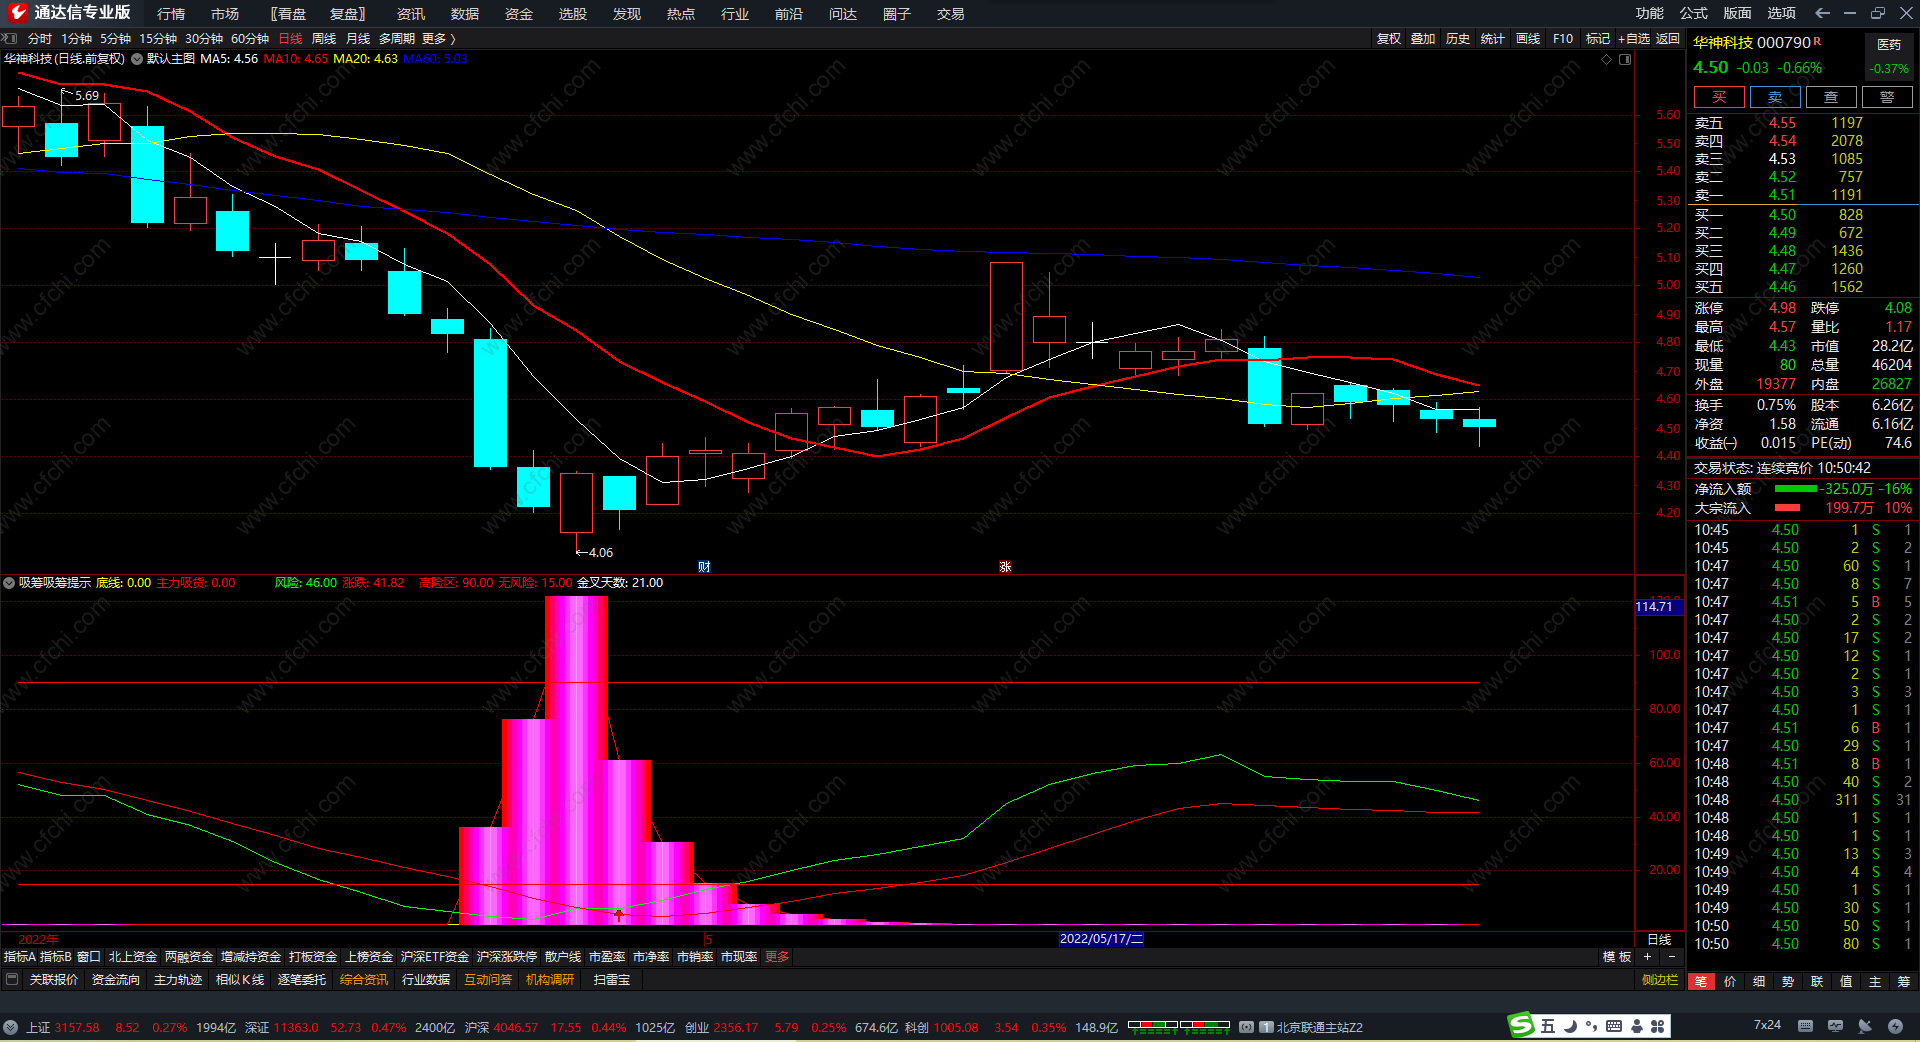Click the 复权 toolbar button
This screenshot has width=1920, height=1042.
tap(1389, 39)
